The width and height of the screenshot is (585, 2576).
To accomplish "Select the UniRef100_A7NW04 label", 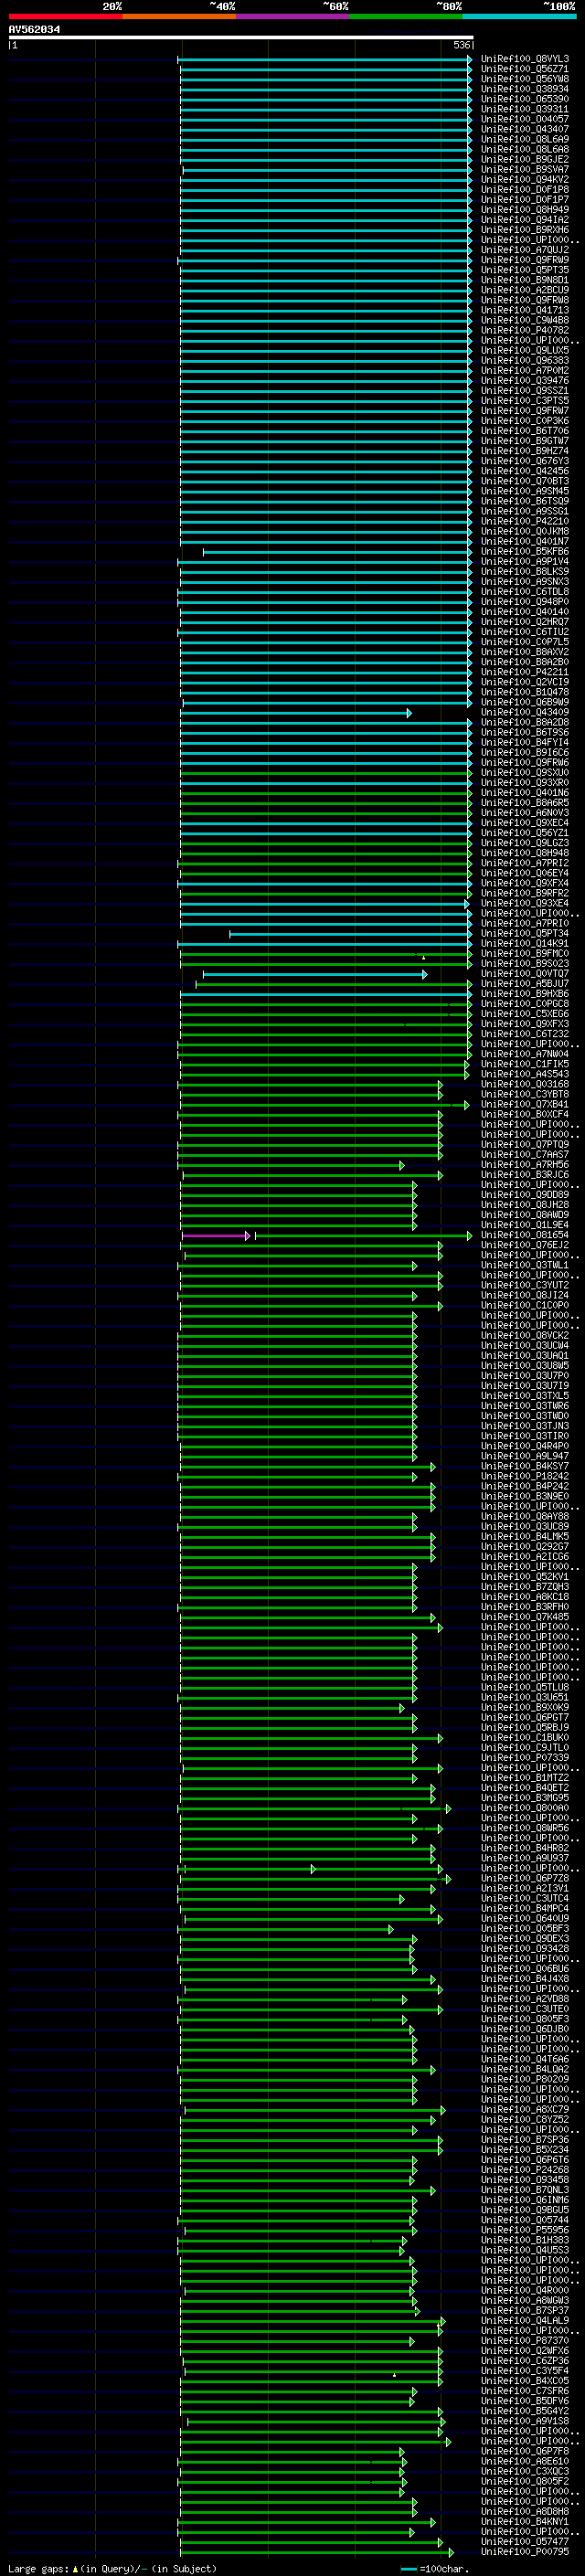I will (524, 1055).
